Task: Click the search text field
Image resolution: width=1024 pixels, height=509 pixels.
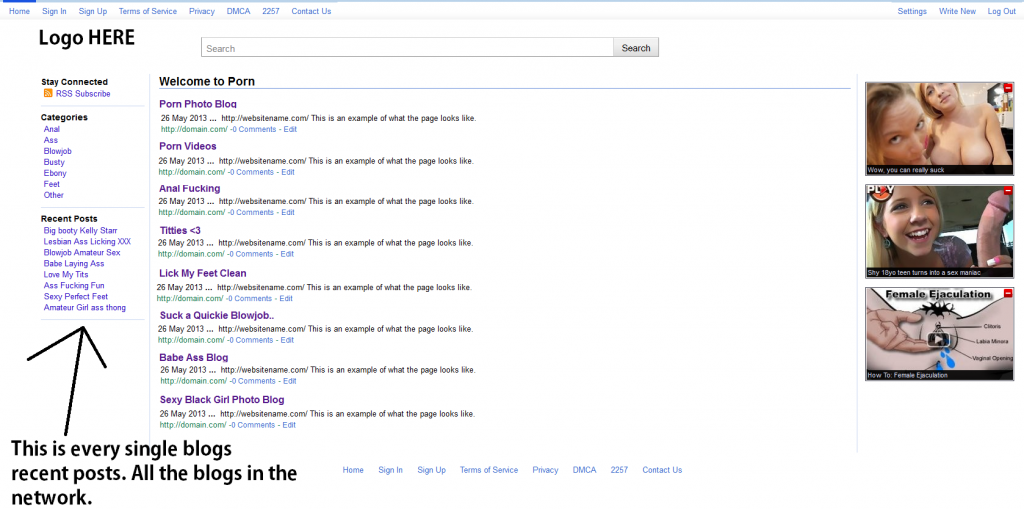Action: [407, 48]
